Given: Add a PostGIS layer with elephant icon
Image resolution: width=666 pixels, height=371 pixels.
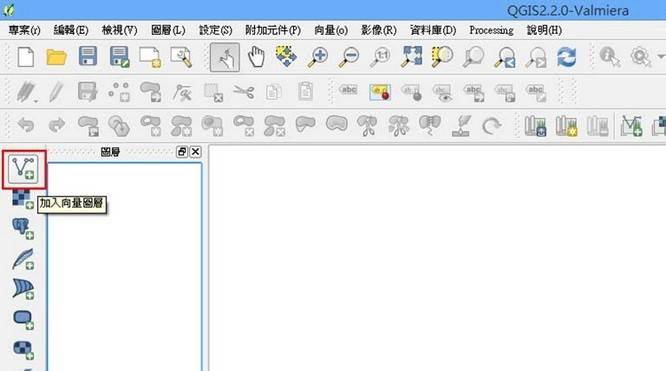Looking at the screenshot, I should (23, 229).
